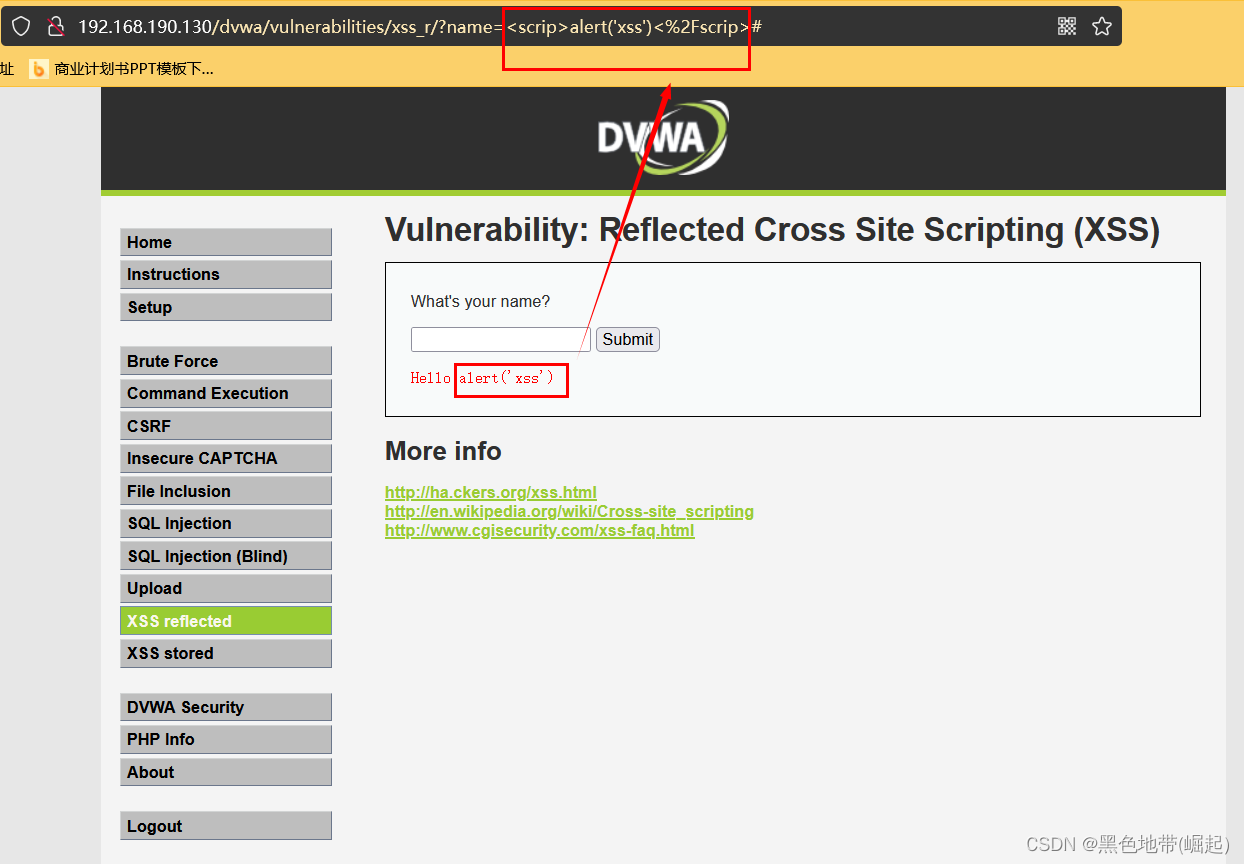
Task: Open the Home page from sidebar
Action: (x=225, y=242)
